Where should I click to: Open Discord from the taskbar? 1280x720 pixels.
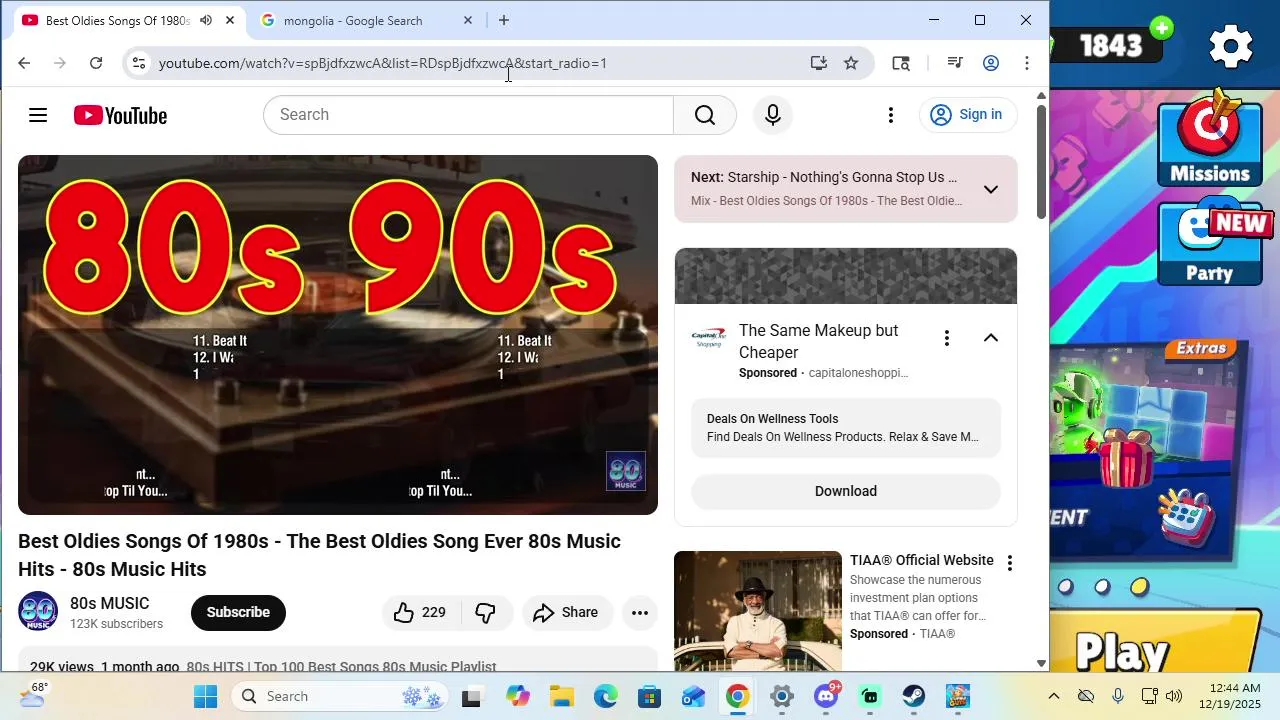coord(826,696)
